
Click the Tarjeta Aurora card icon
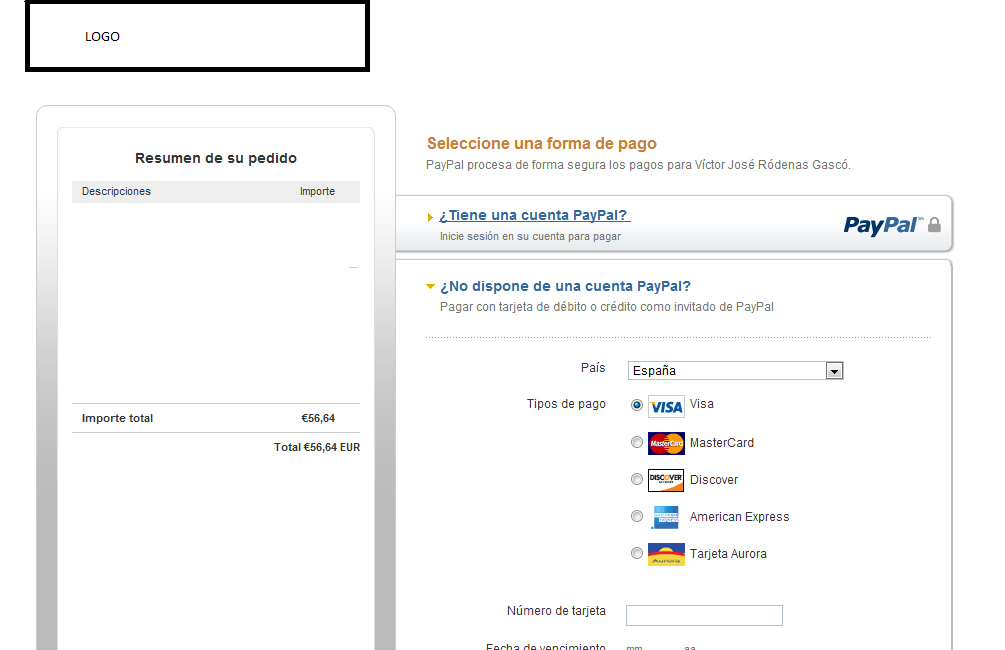click(x=666, y=554)
